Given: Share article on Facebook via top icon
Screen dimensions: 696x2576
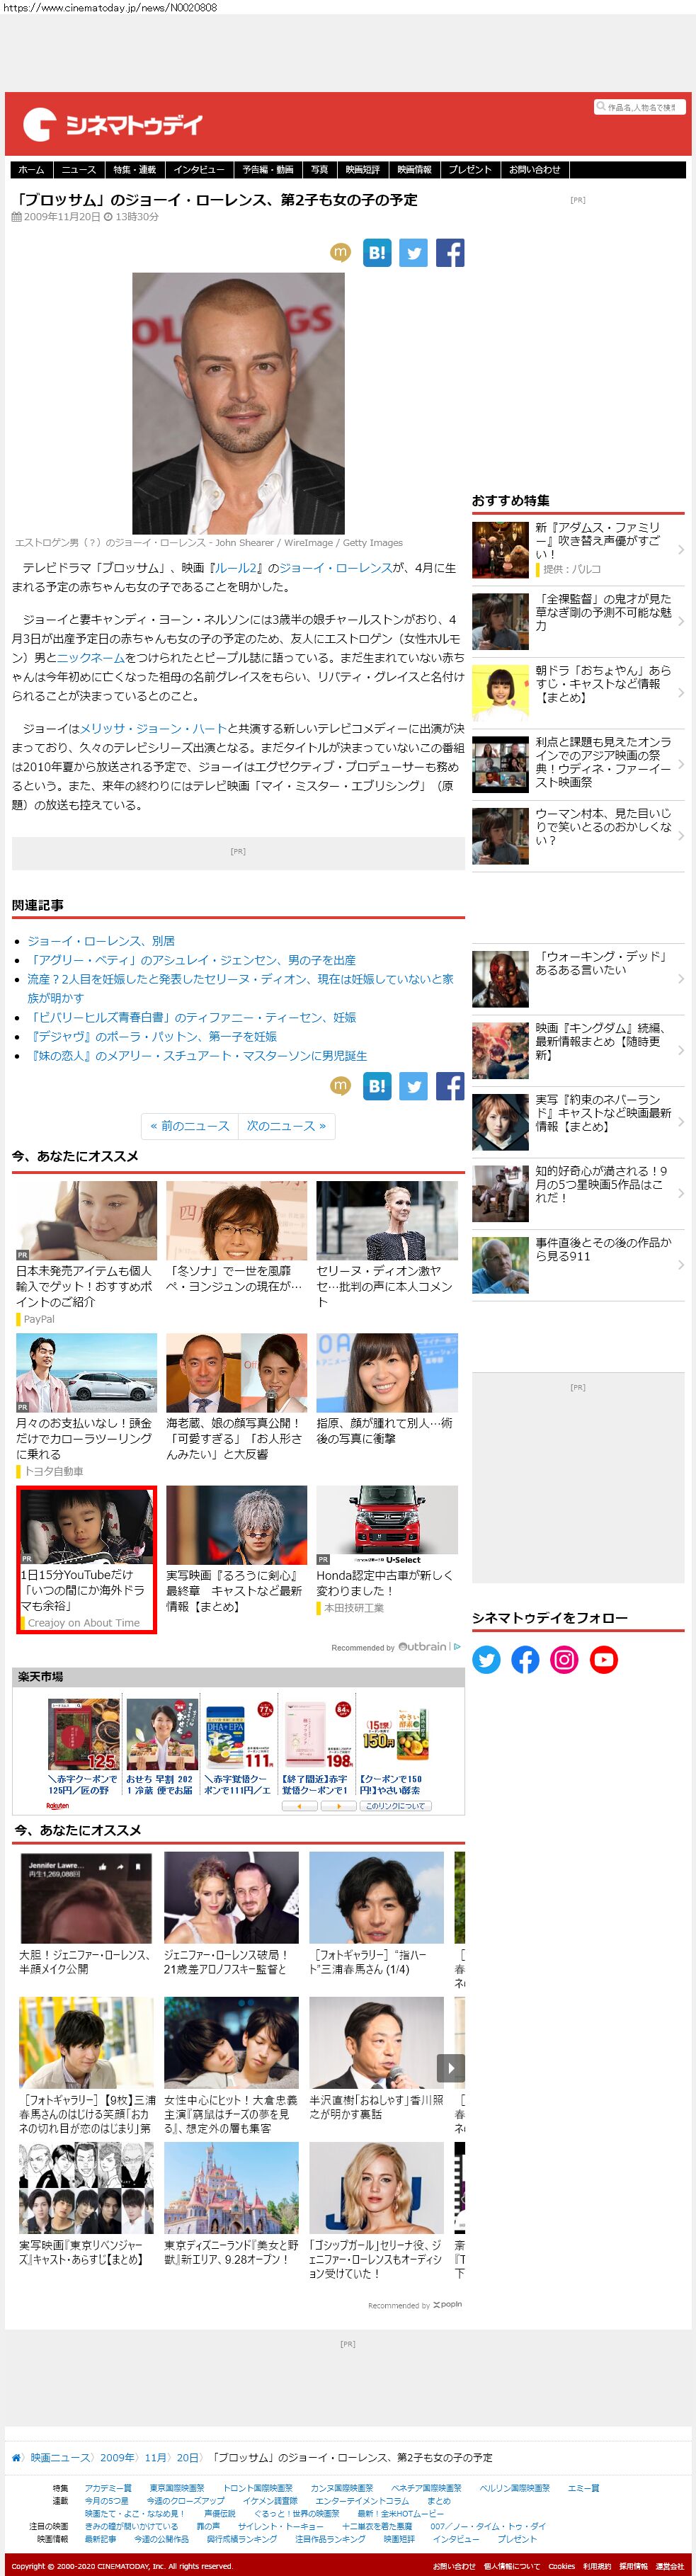Looking at the screenshot, I should click(x=449, y=253).
